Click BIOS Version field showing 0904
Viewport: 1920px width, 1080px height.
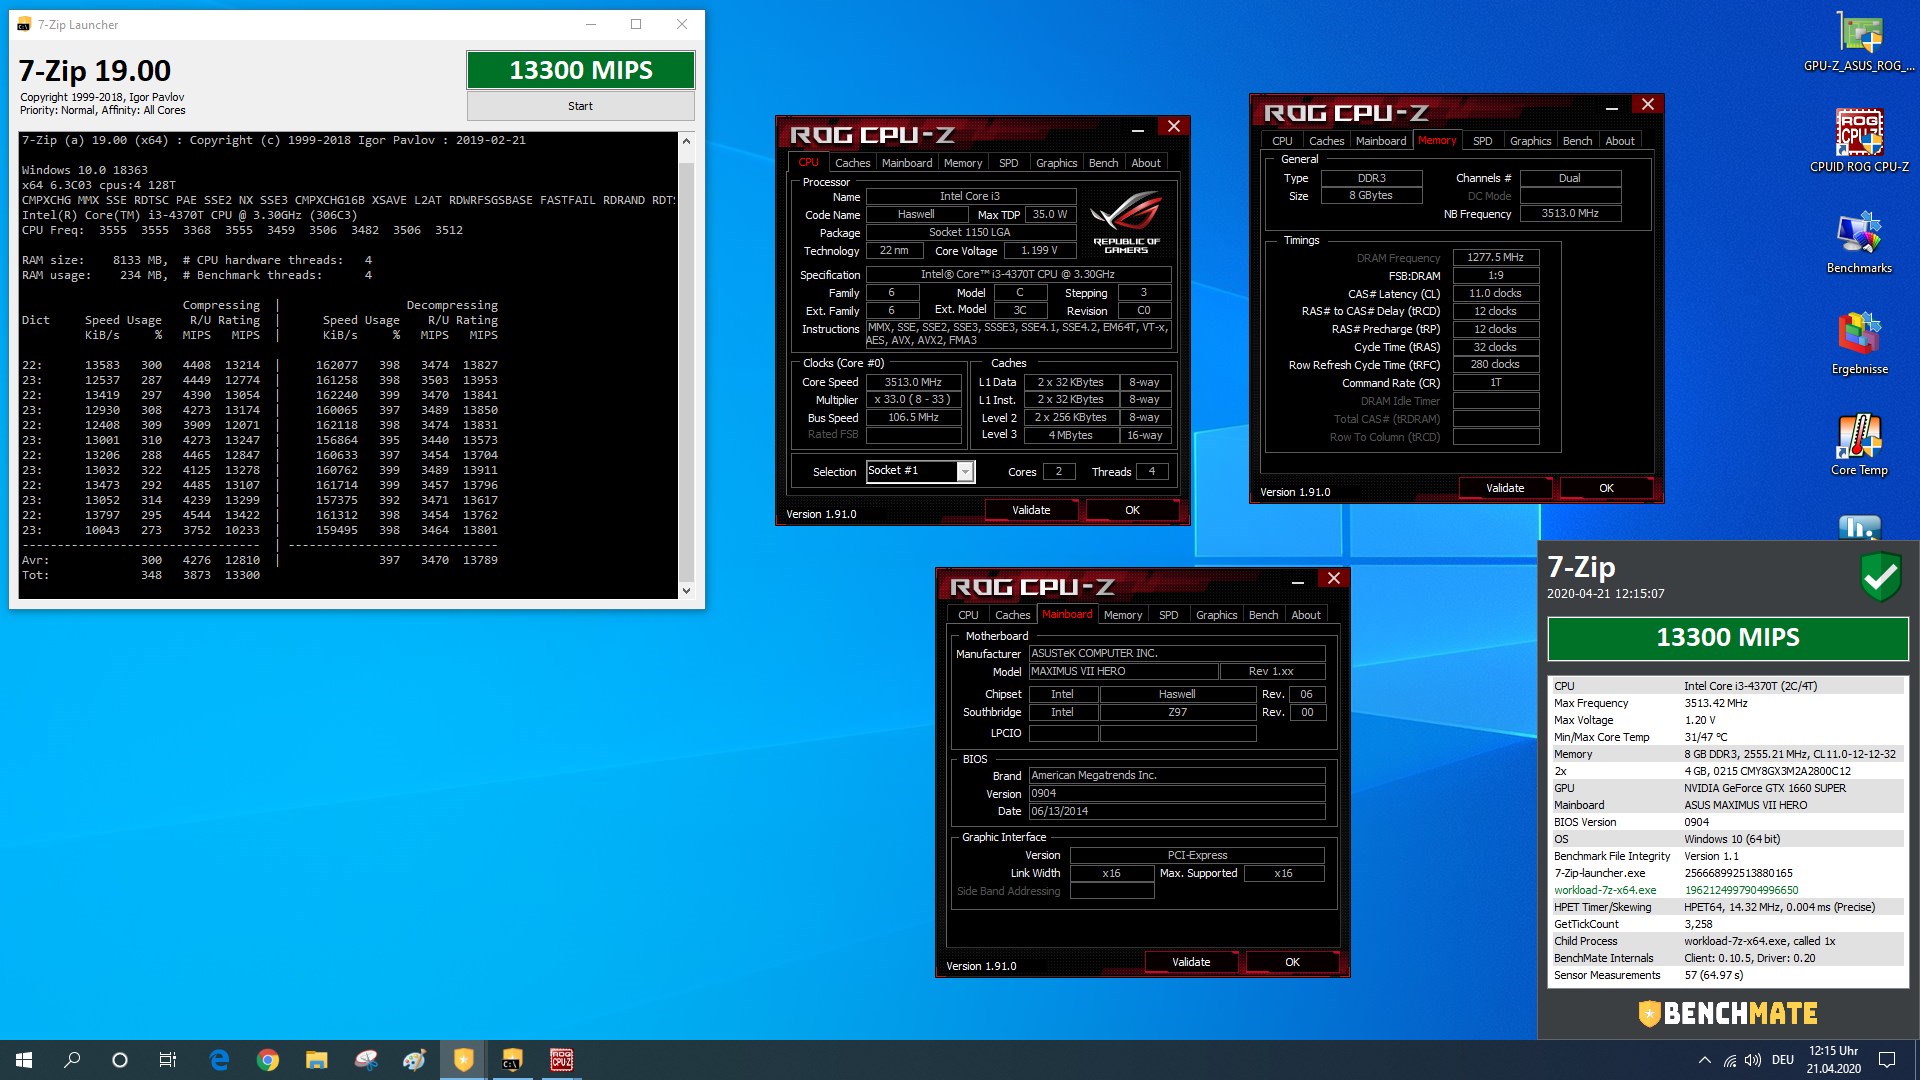[x=1177, y=793]
